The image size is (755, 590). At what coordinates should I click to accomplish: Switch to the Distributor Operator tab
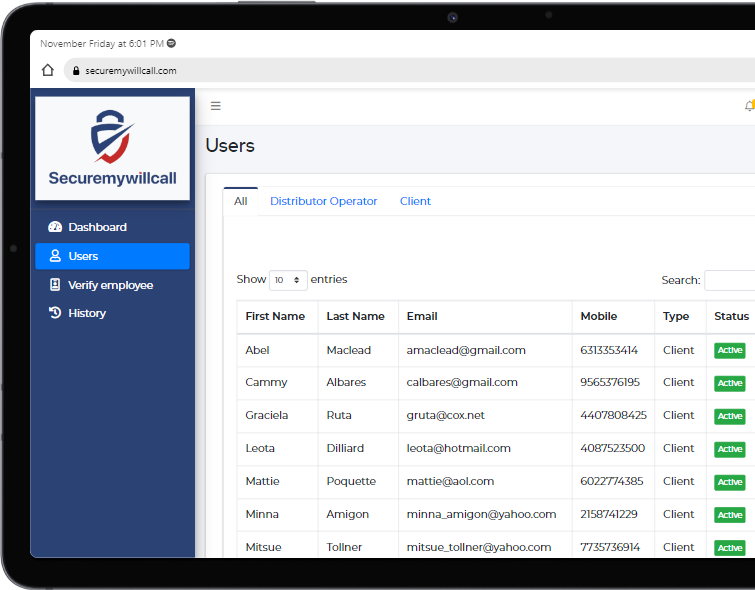[x=323, y=201]
